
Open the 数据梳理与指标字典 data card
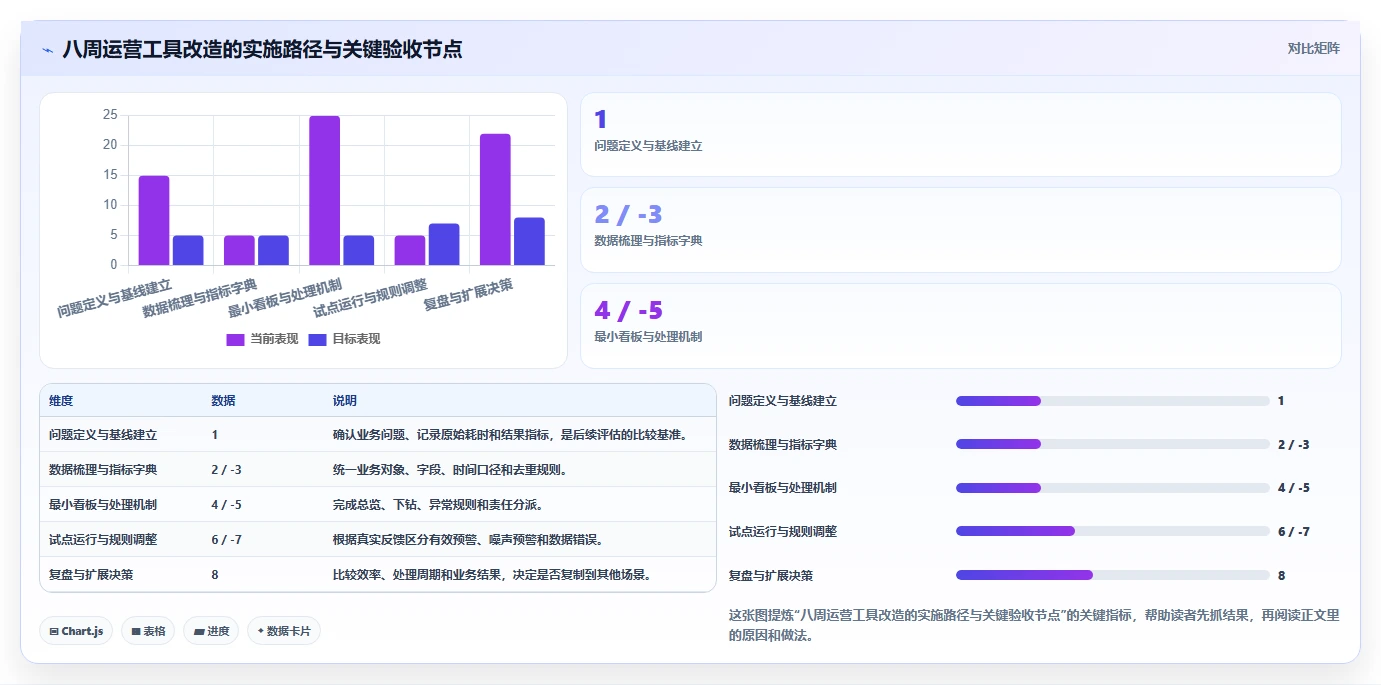tap(960, 230)
